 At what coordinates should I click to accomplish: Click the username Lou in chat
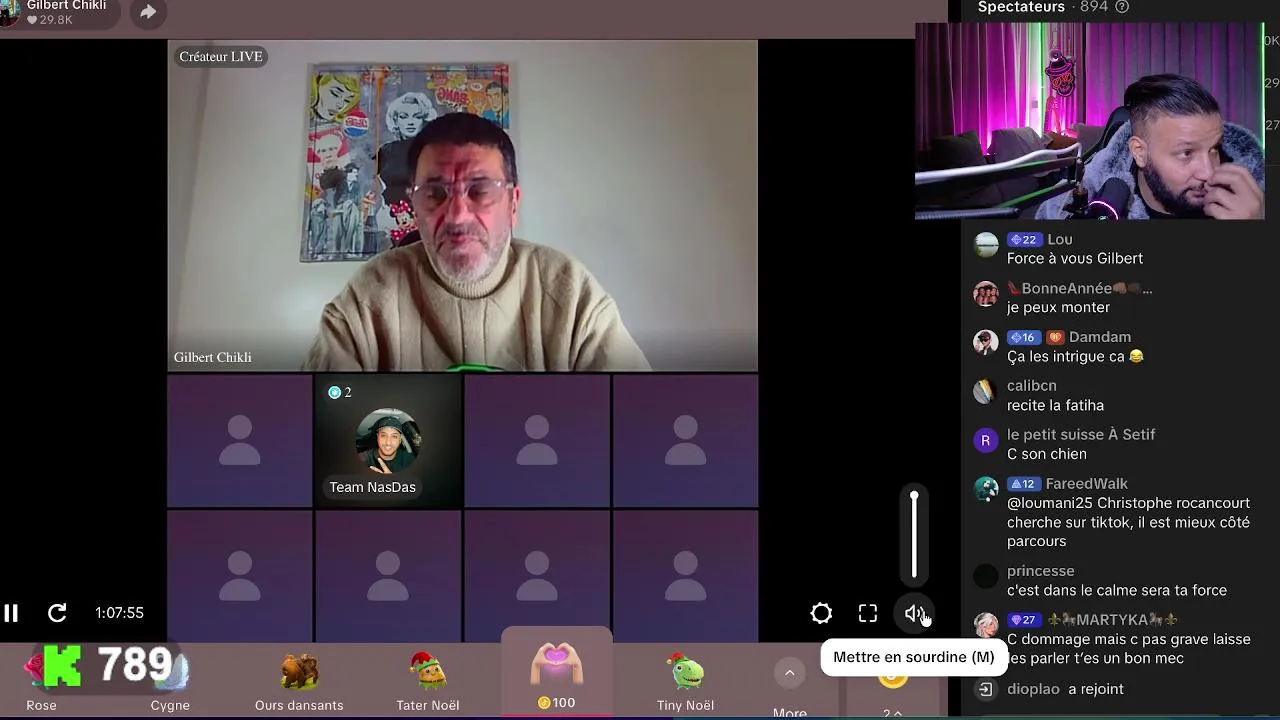(1060, 240)
